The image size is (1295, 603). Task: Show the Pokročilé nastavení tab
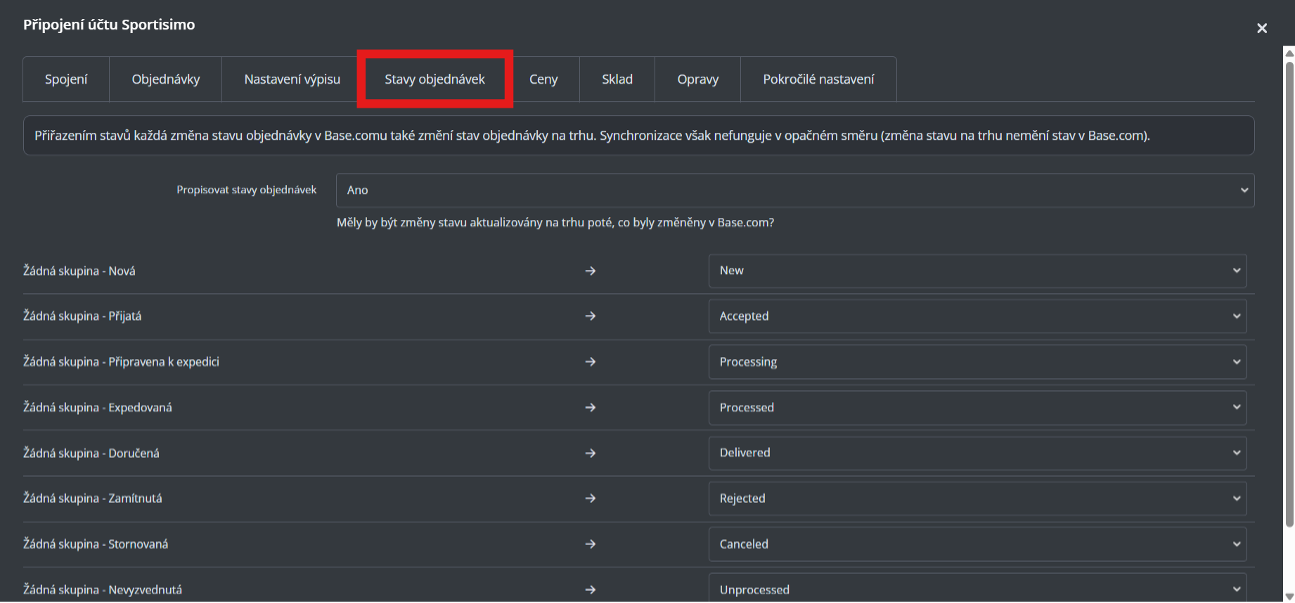point(818,79)
